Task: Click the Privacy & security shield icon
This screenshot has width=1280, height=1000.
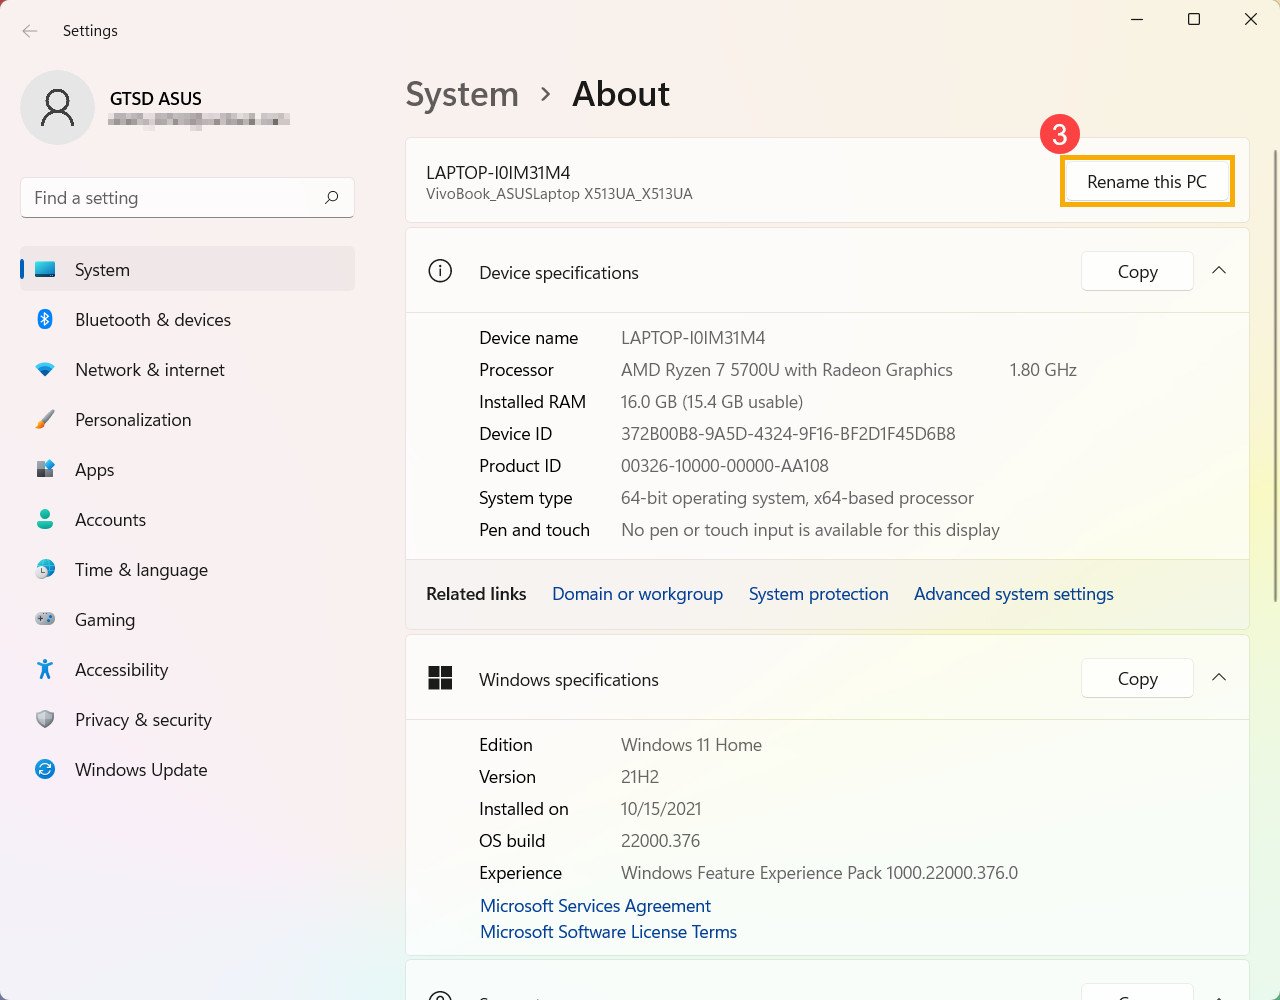Action: (x=45, y=720)
